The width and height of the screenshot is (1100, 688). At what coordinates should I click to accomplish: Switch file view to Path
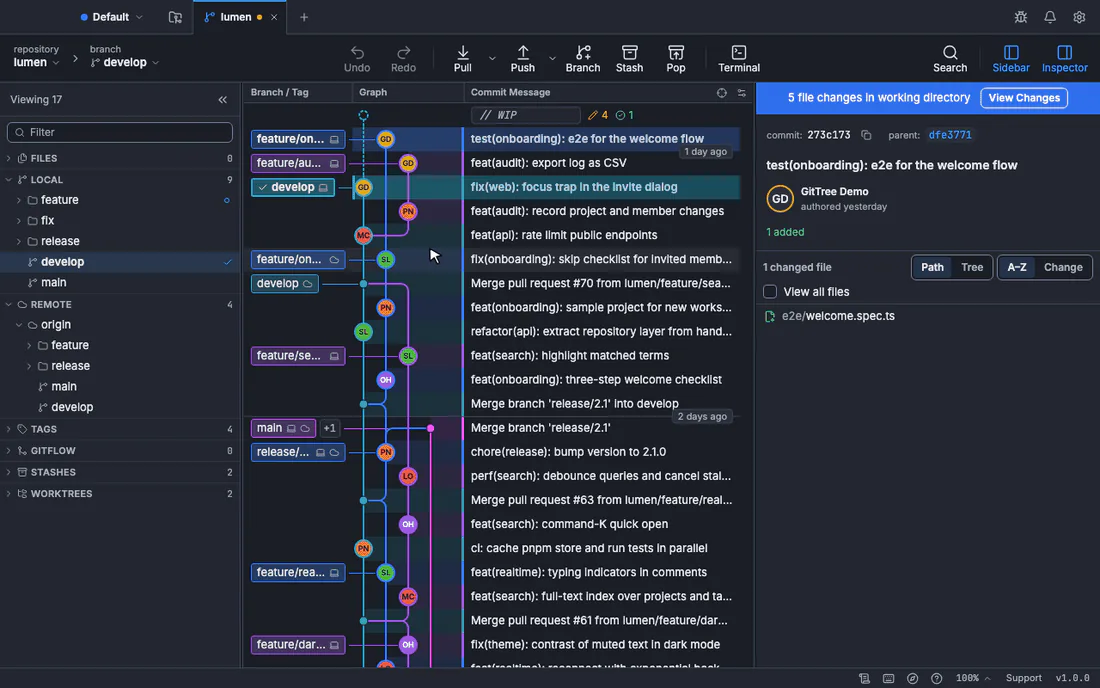tap(932, 267)
